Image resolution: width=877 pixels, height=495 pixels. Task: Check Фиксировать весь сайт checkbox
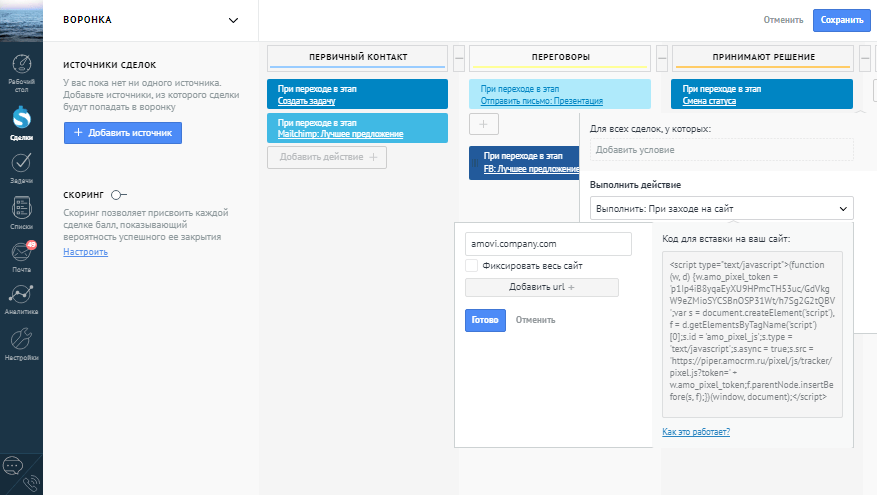point(471,266)
